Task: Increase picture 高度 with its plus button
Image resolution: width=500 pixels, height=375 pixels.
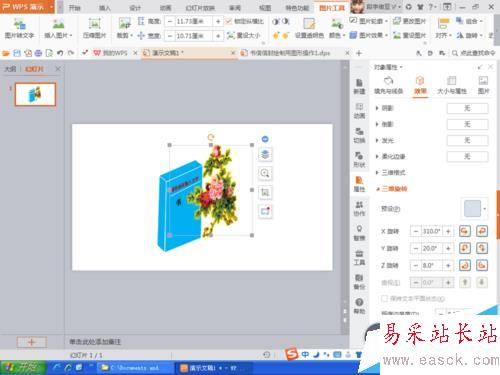Action: [218, 21]
